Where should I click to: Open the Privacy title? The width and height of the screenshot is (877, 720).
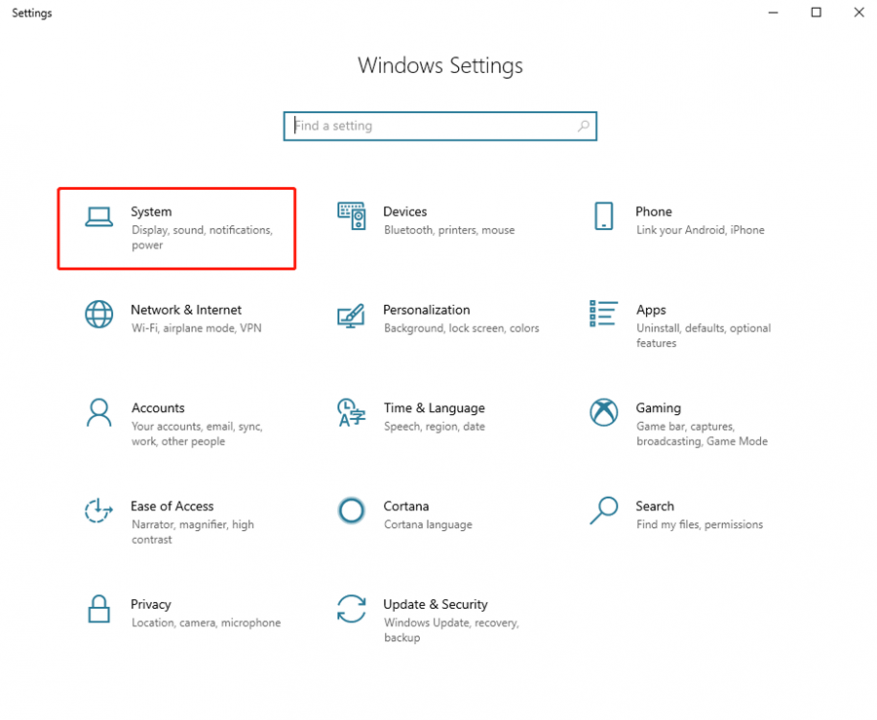pos(151,605)
